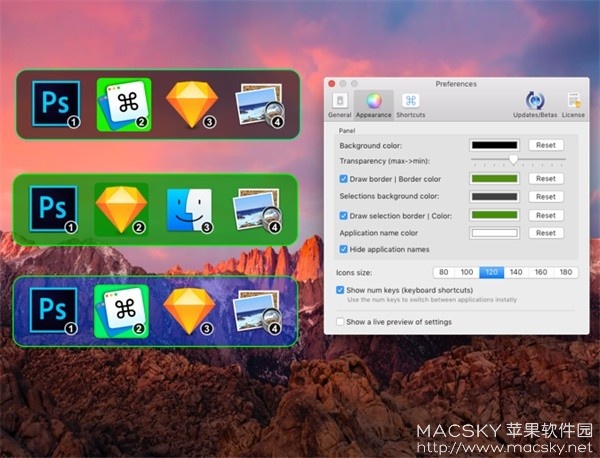Open the selection border Color swatch
The image size is (600, 458).
click(x=494, y=215)
